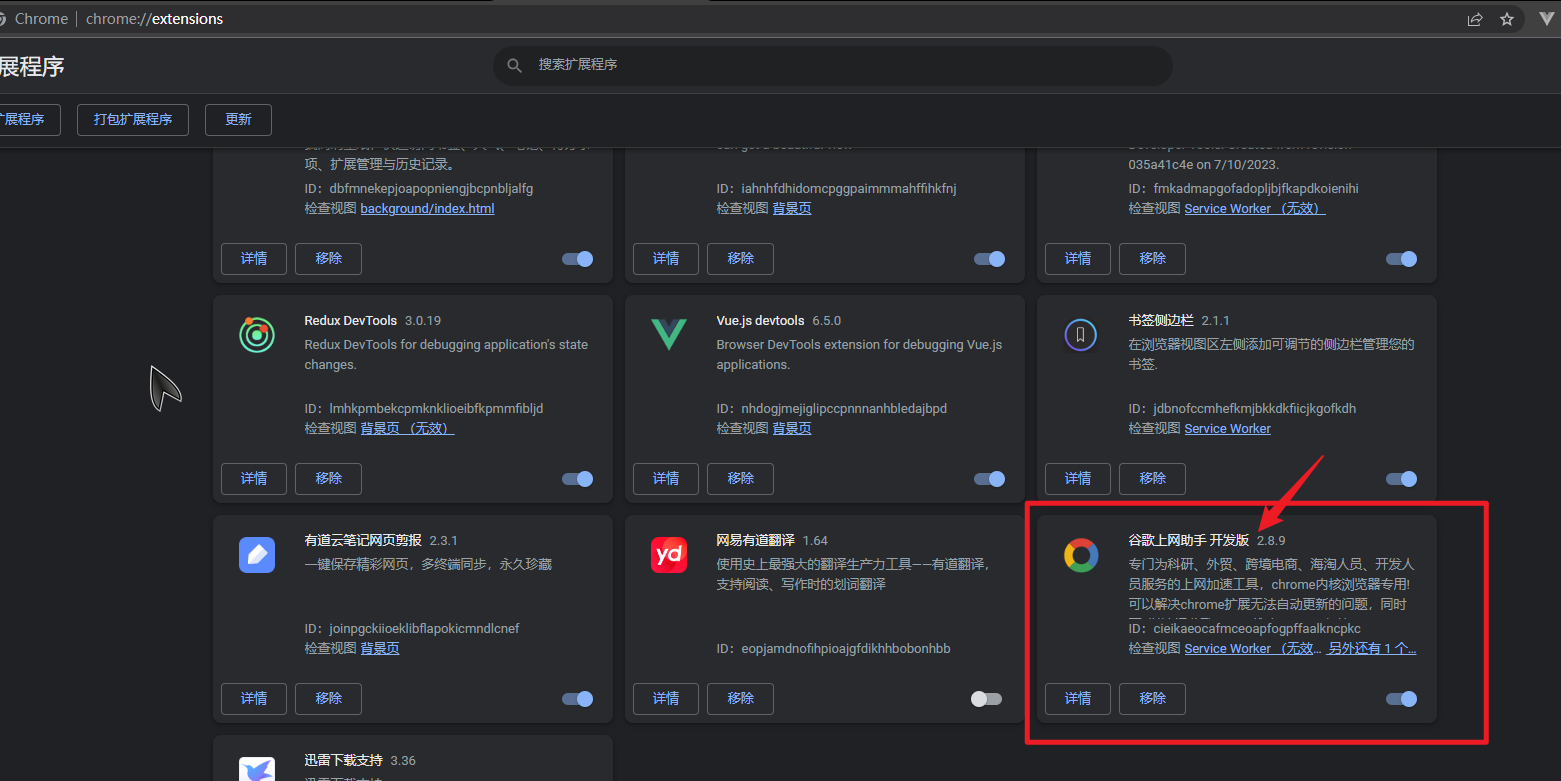Open the 书签侧边栏 Service Worker link
Viewport: 1561px width, 781px height.
1227,428
